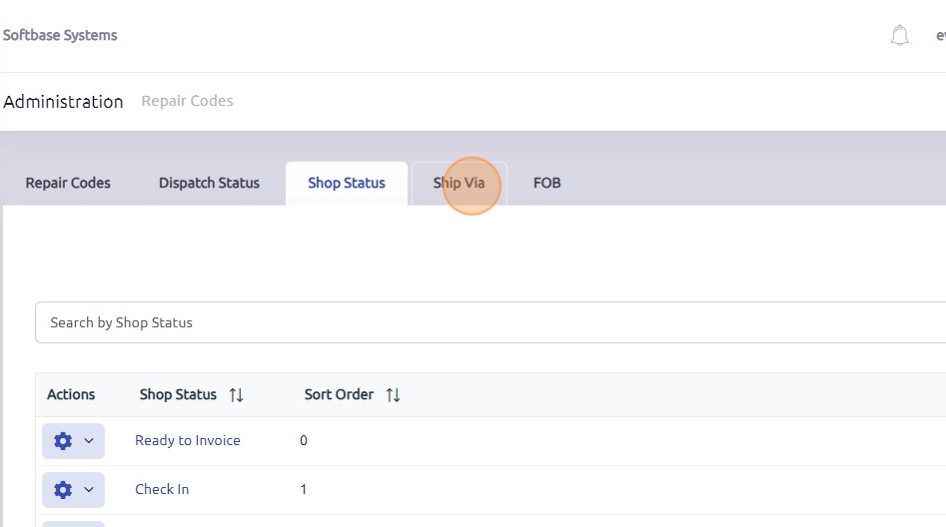Click the Softbase Systems title

coord(60,35)
